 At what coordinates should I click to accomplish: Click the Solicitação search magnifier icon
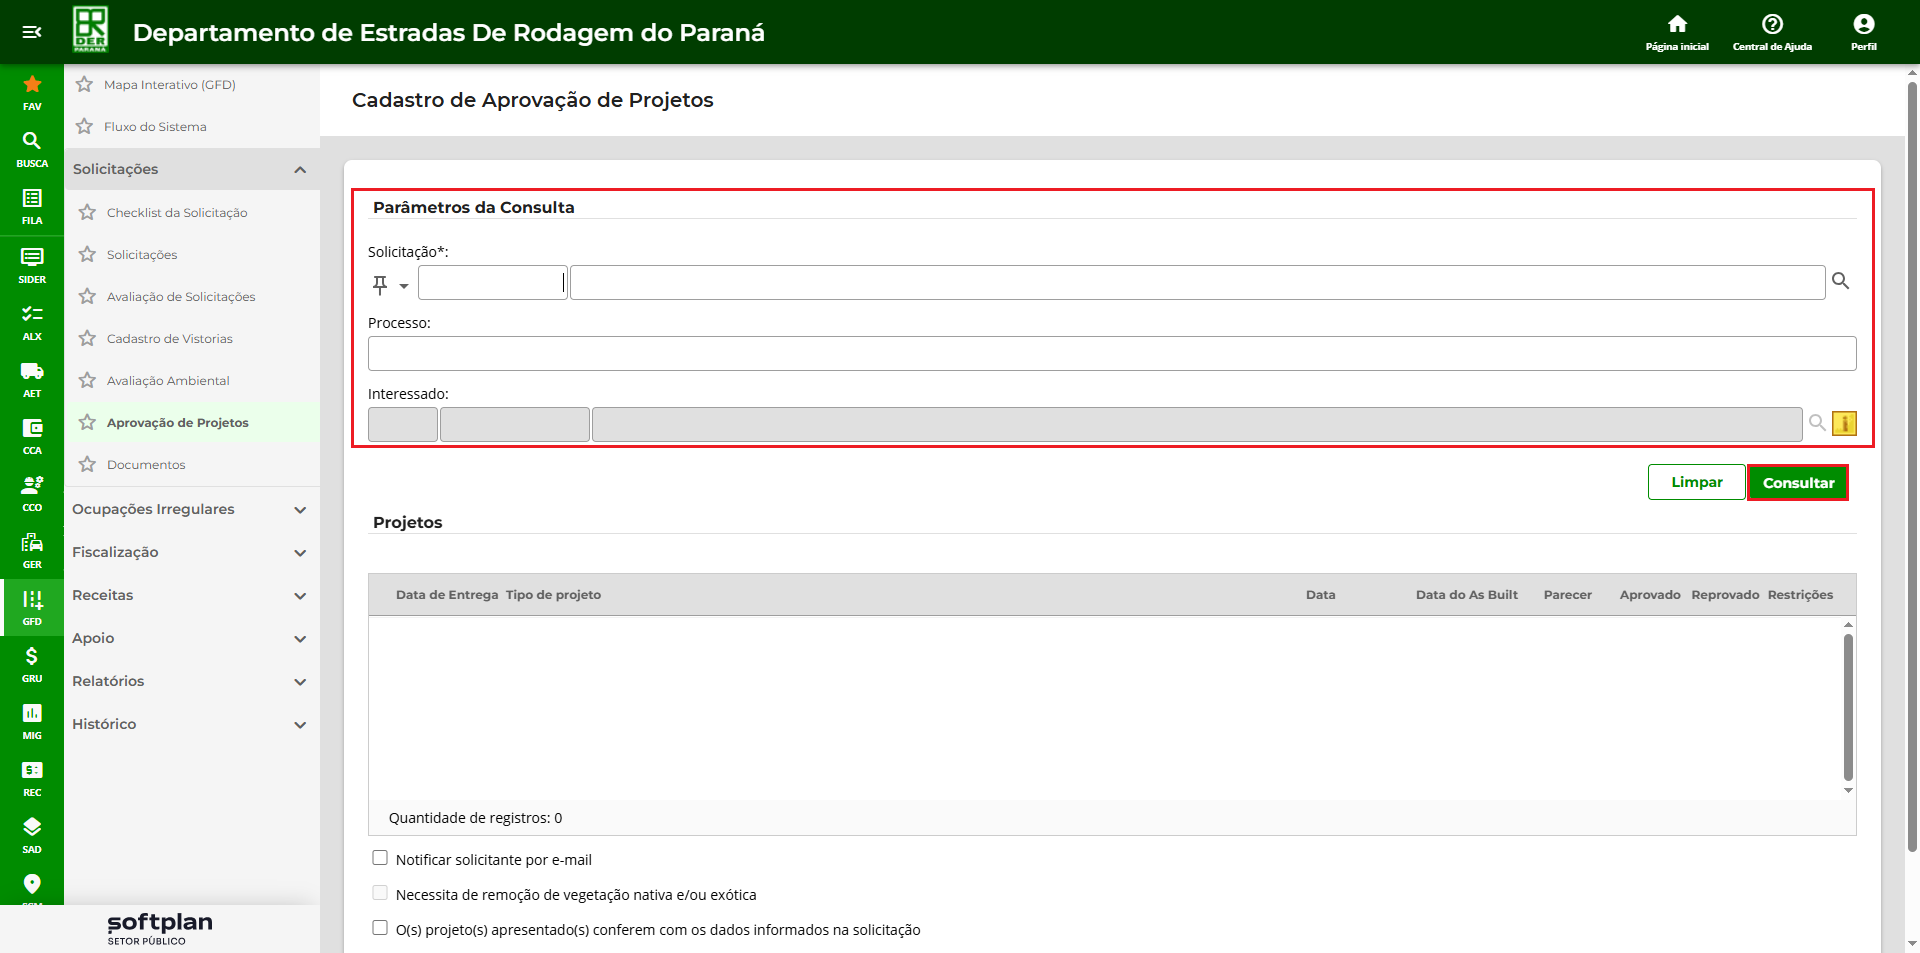1840,281
